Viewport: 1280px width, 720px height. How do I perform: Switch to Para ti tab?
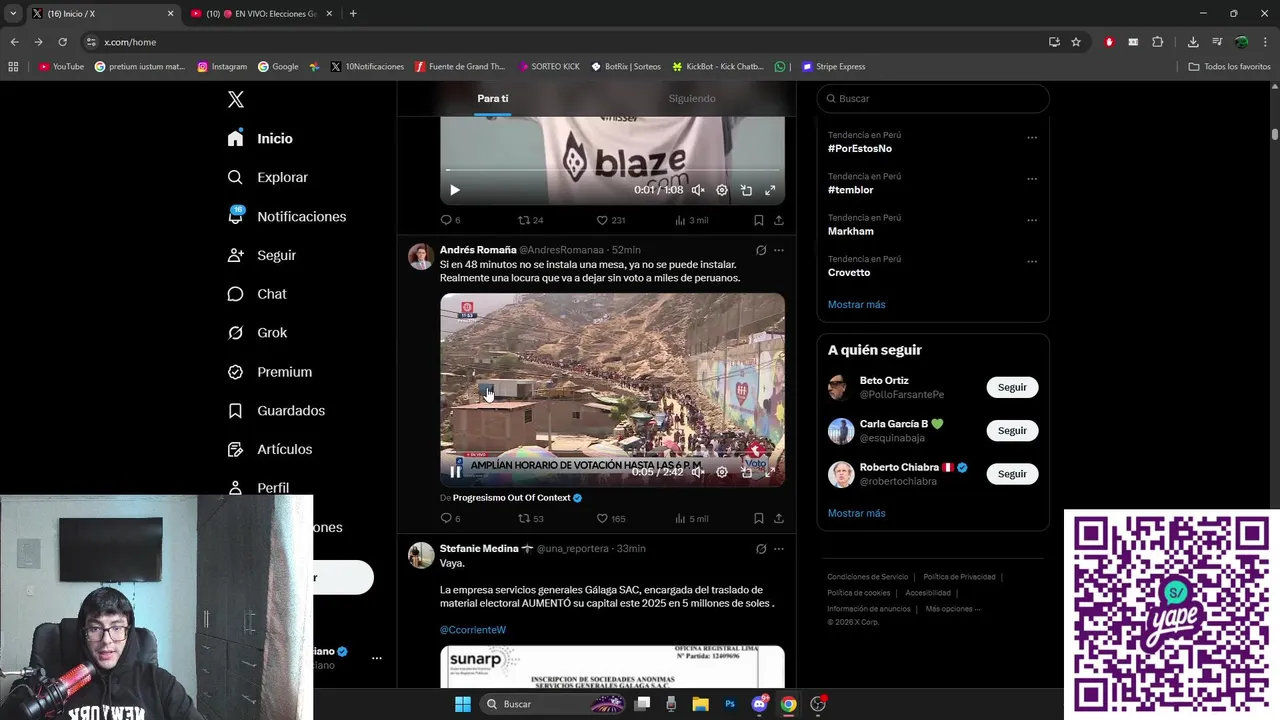coord(493,98)
